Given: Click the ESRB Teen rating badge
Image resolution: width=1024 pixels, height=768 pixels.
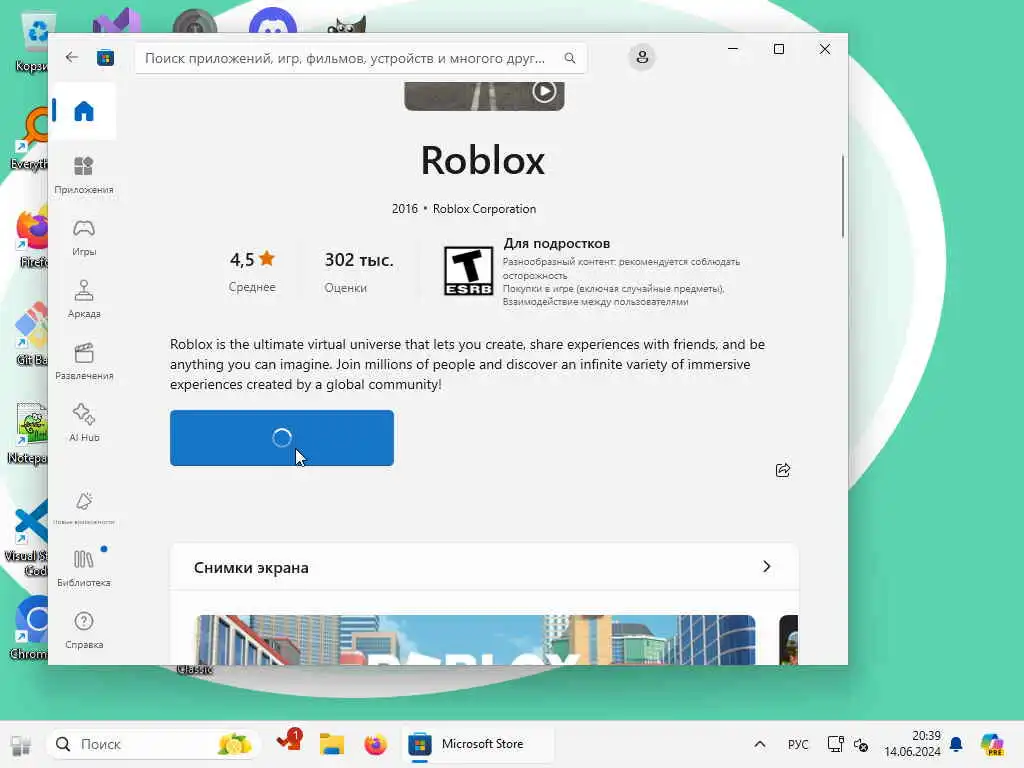Looking at the screenshot, I should (468, 271).
